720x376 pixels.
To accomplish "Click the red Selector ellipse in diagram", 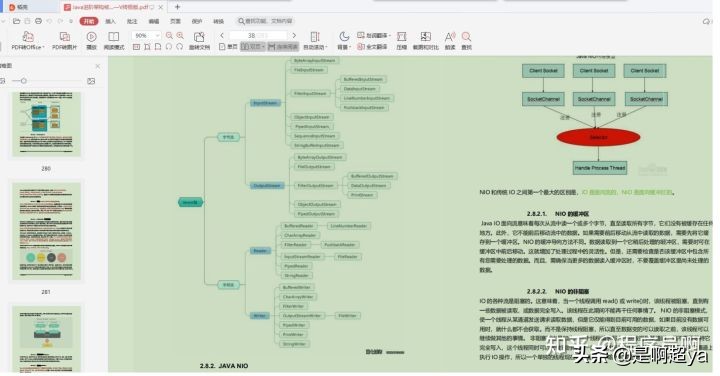I will [x=598, y=137].
